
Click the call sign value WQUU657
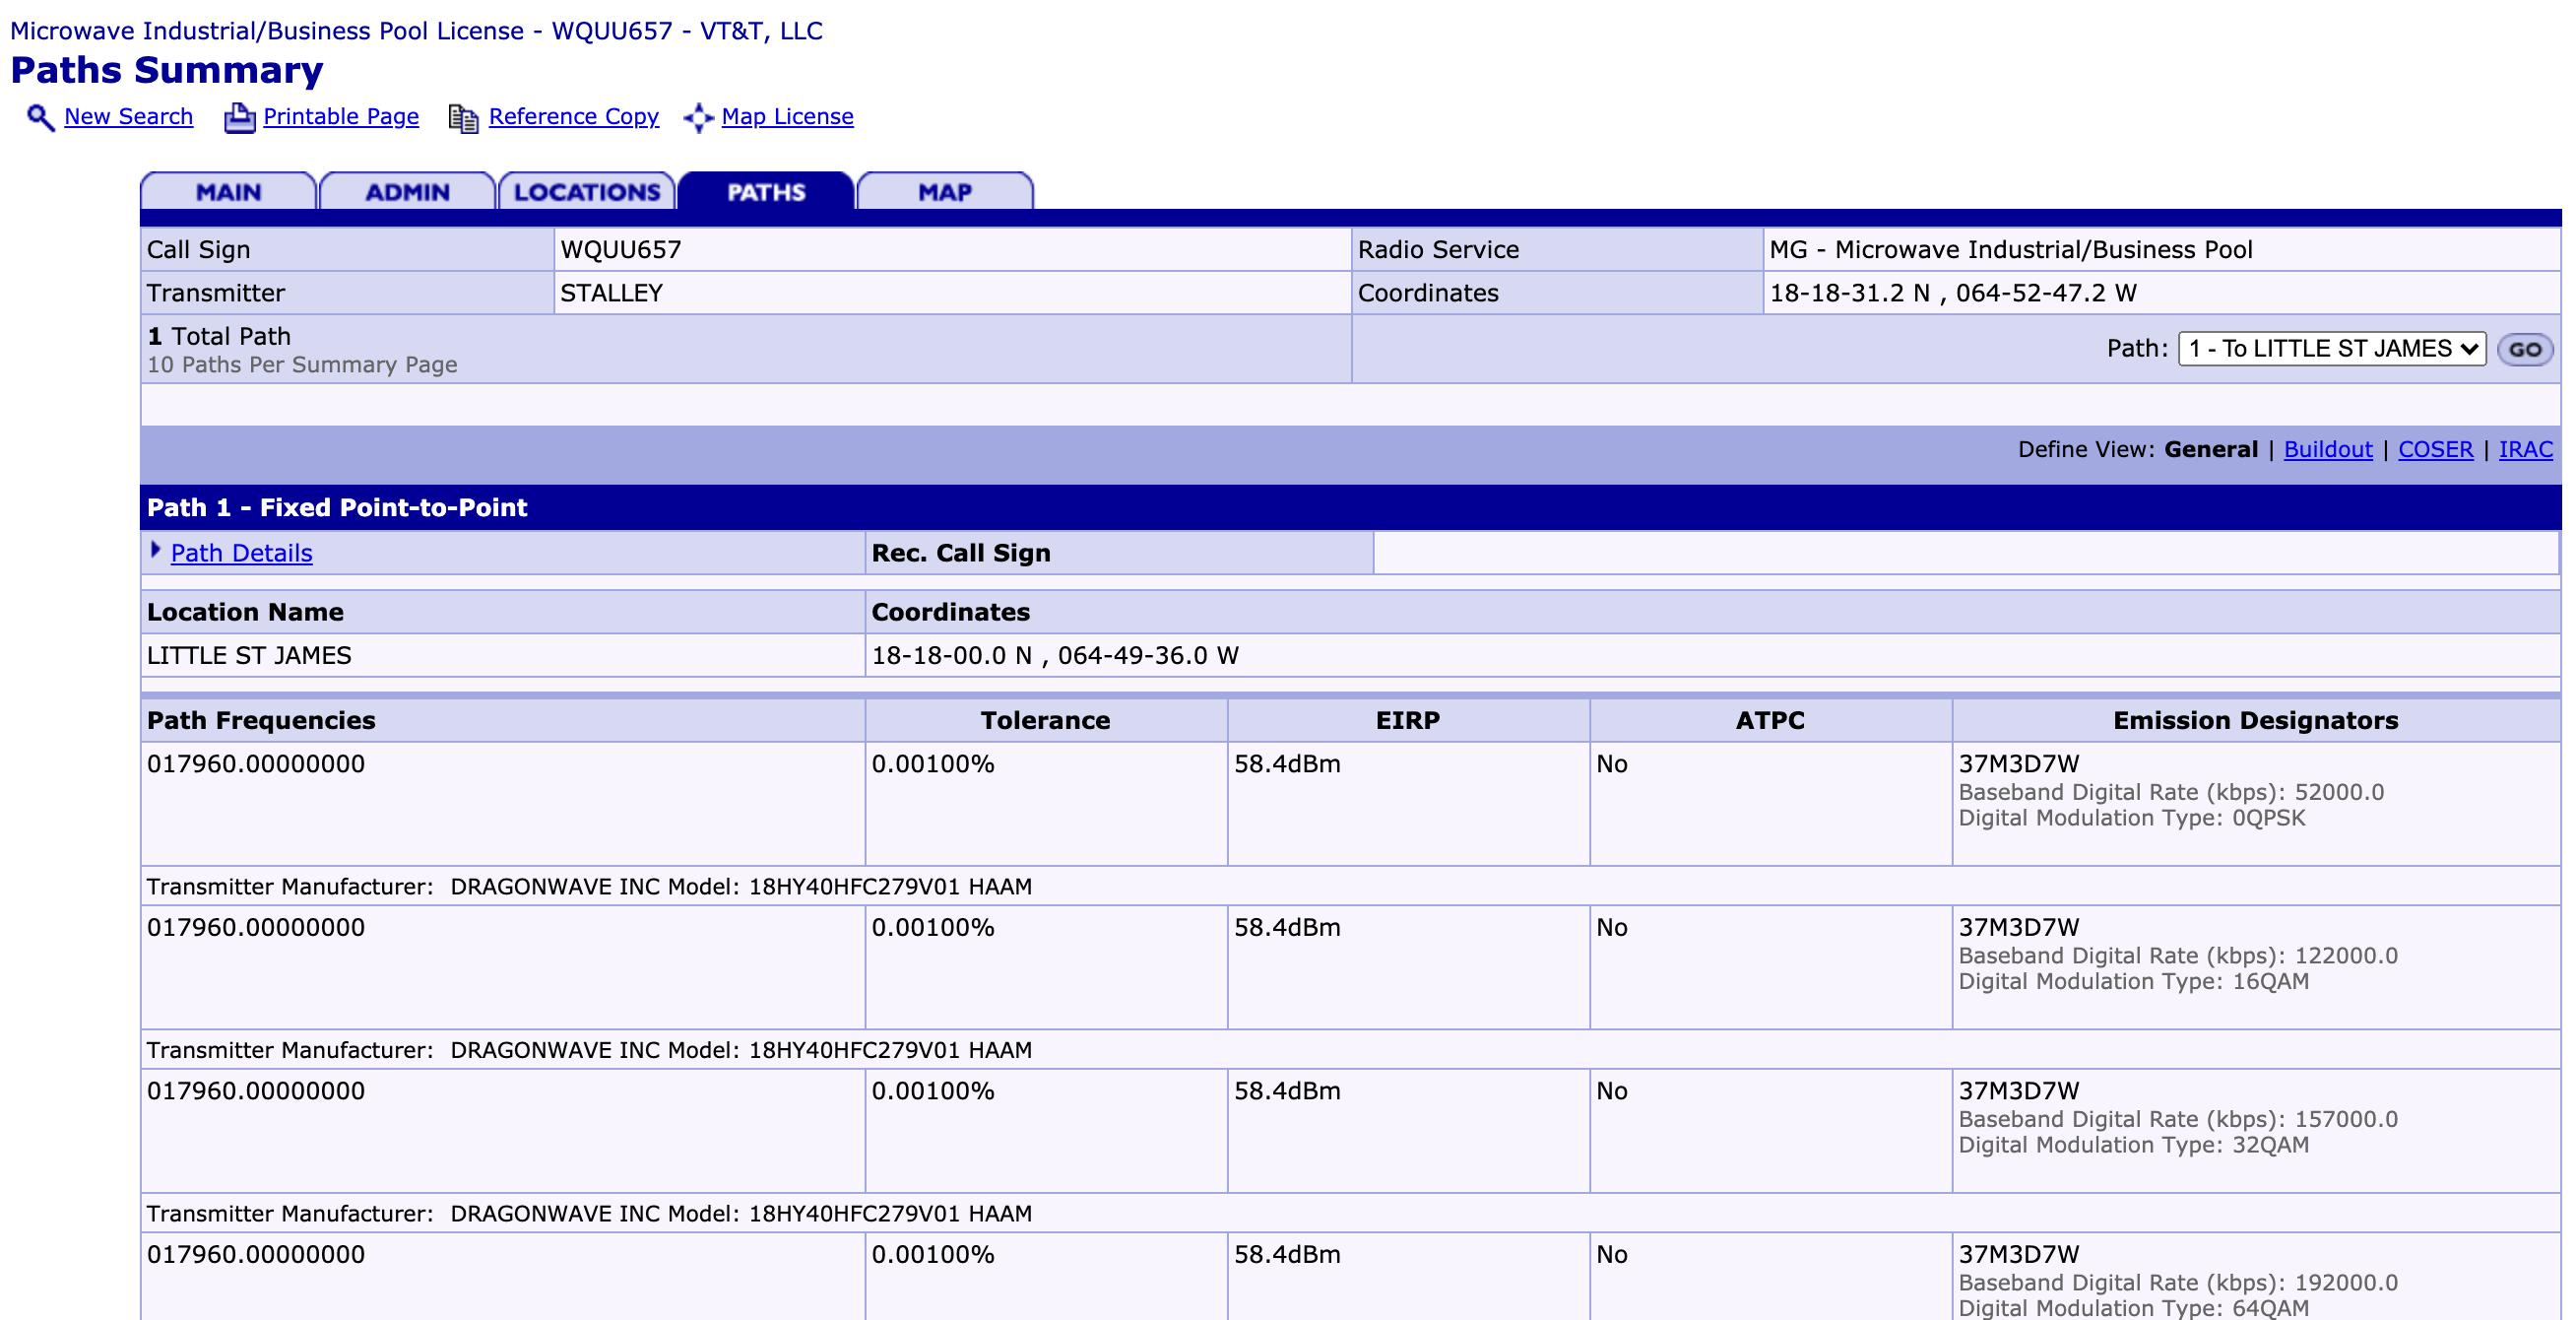coord(620,250)
